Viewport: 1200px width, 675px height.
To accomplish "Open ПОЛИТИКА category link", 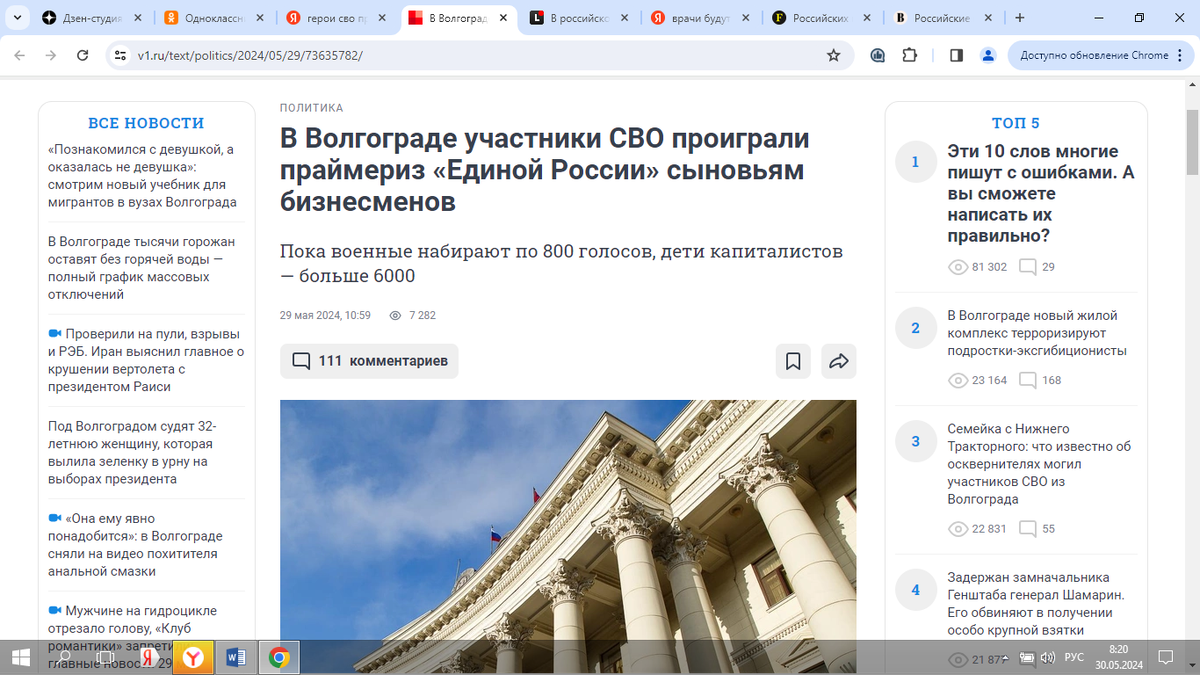I will (311, 108).
